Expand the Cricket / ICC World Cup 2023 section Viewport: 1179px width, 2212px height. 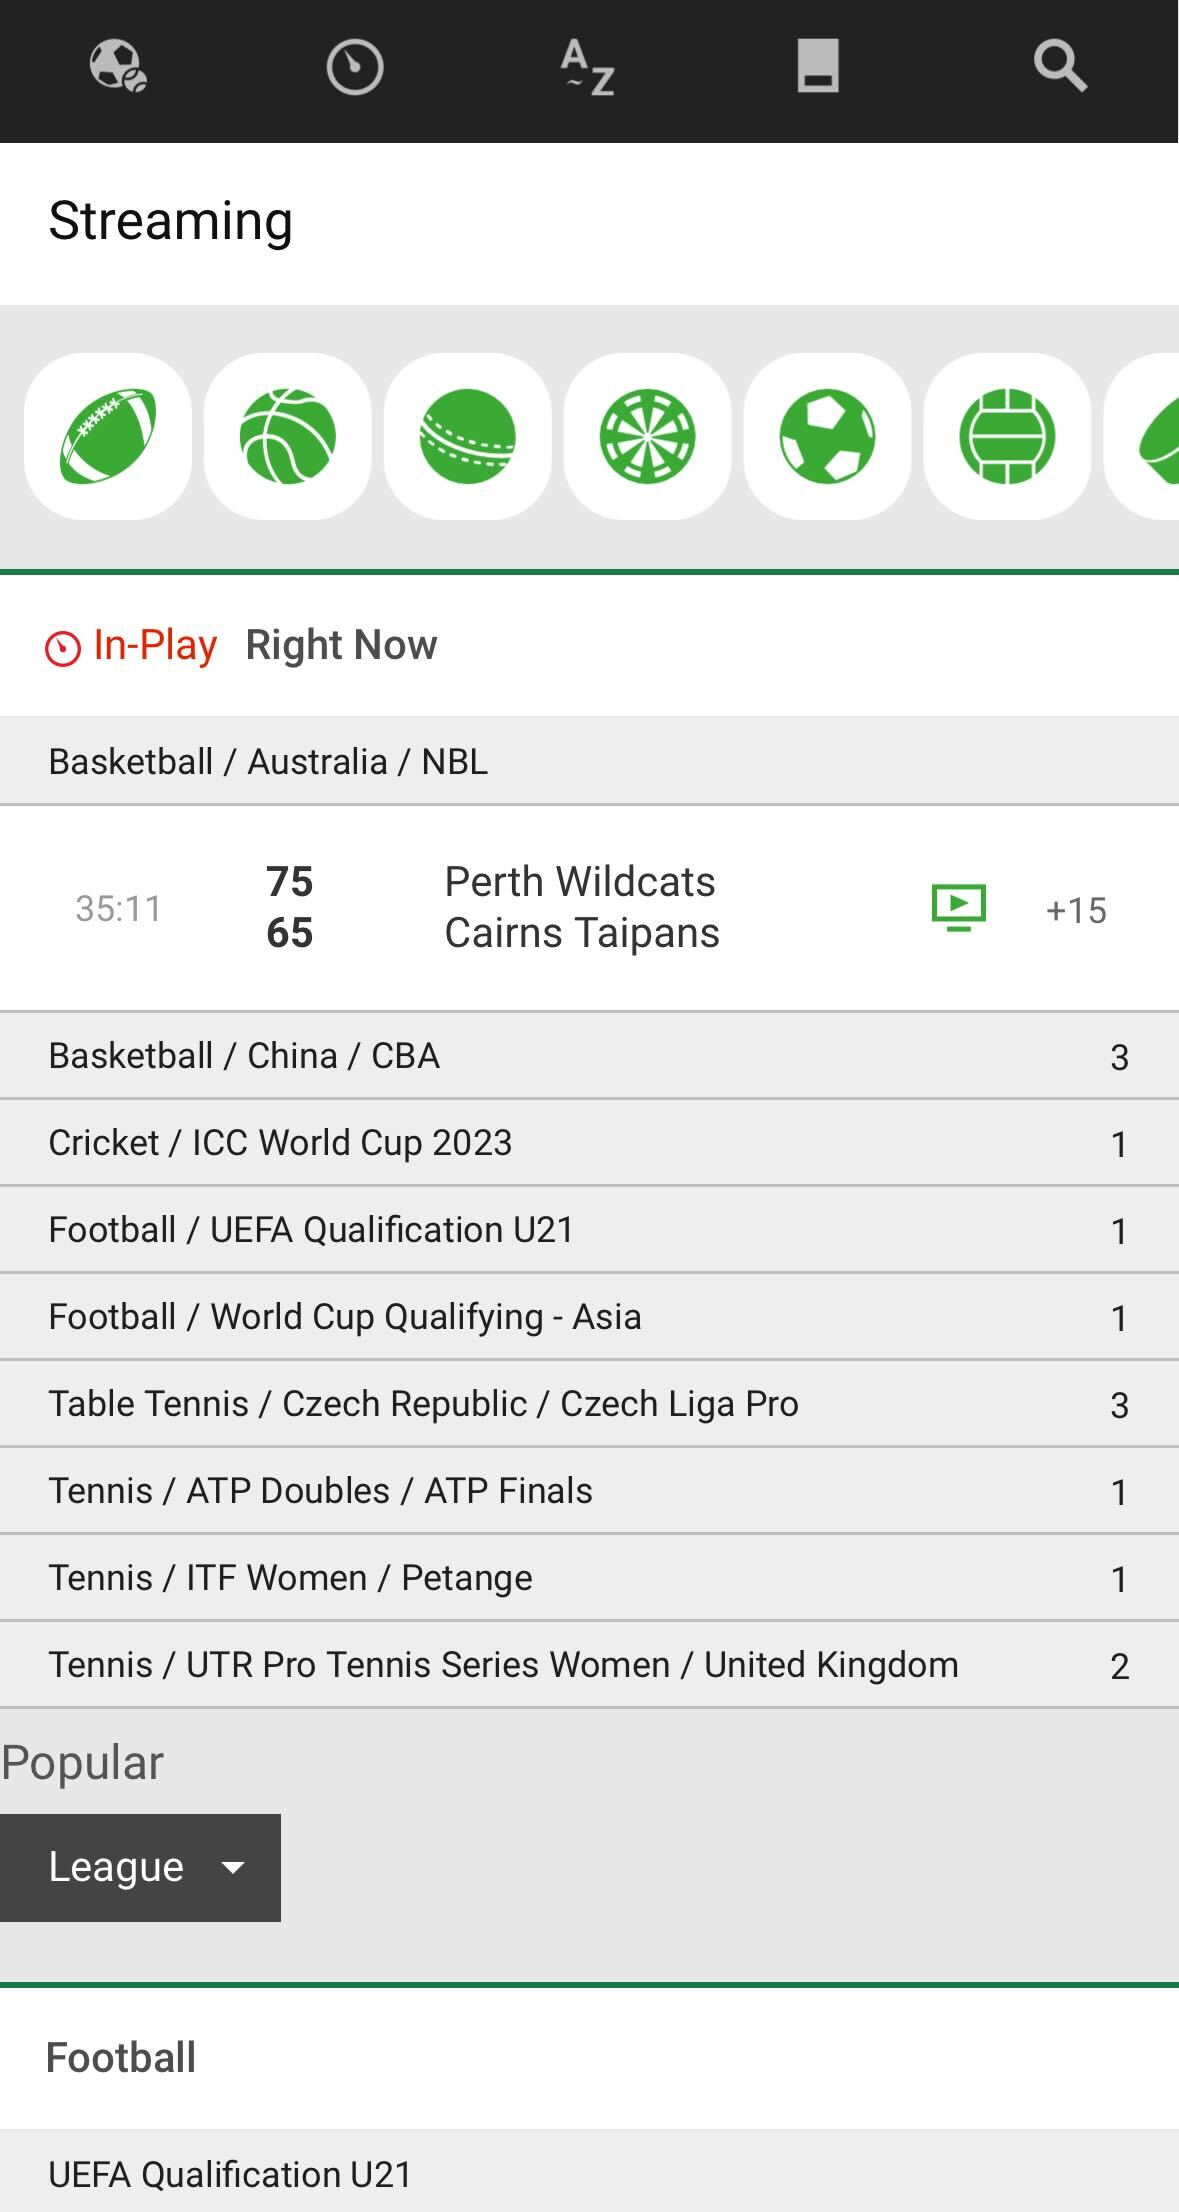(590, 1142)
